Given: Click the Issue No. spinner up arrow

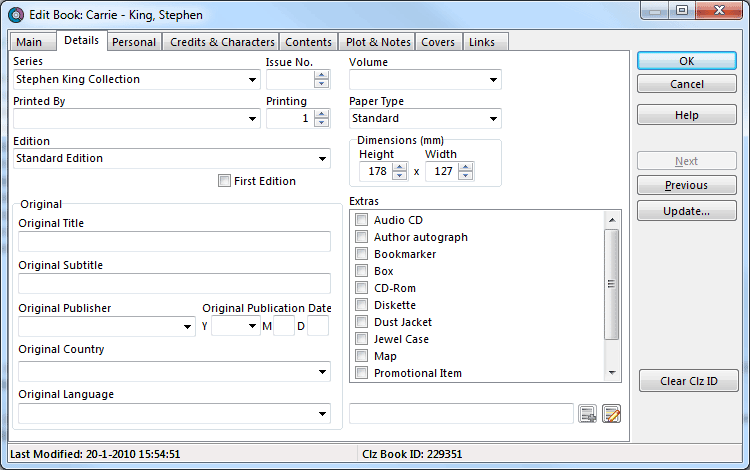Looking at the screenshot, I should pos(321,75).
